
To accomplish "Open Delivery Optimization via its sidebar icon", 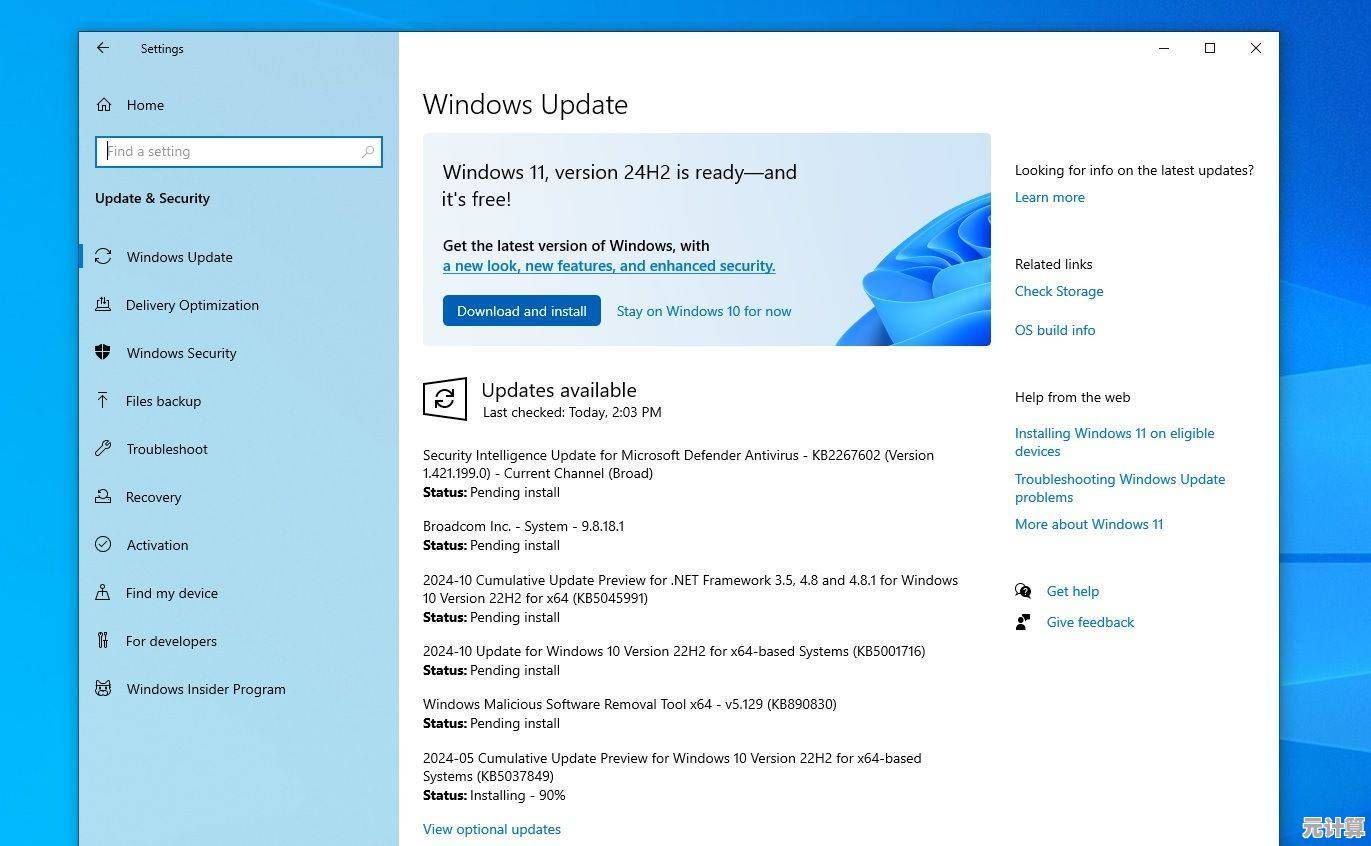I will tap(104, 305).
